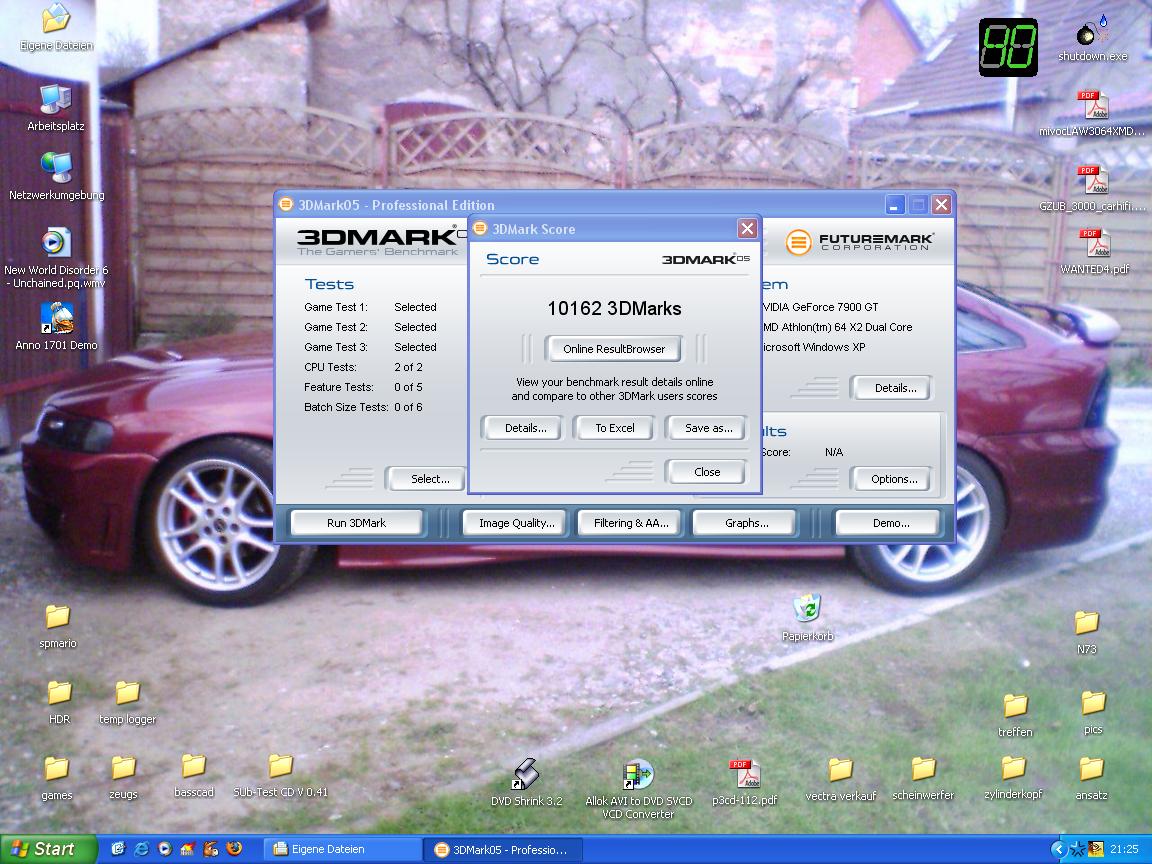The width and height of the screenshot is (1152, 864).
Task: Export score with To Excel button
Action: click(x=614, y=428)
